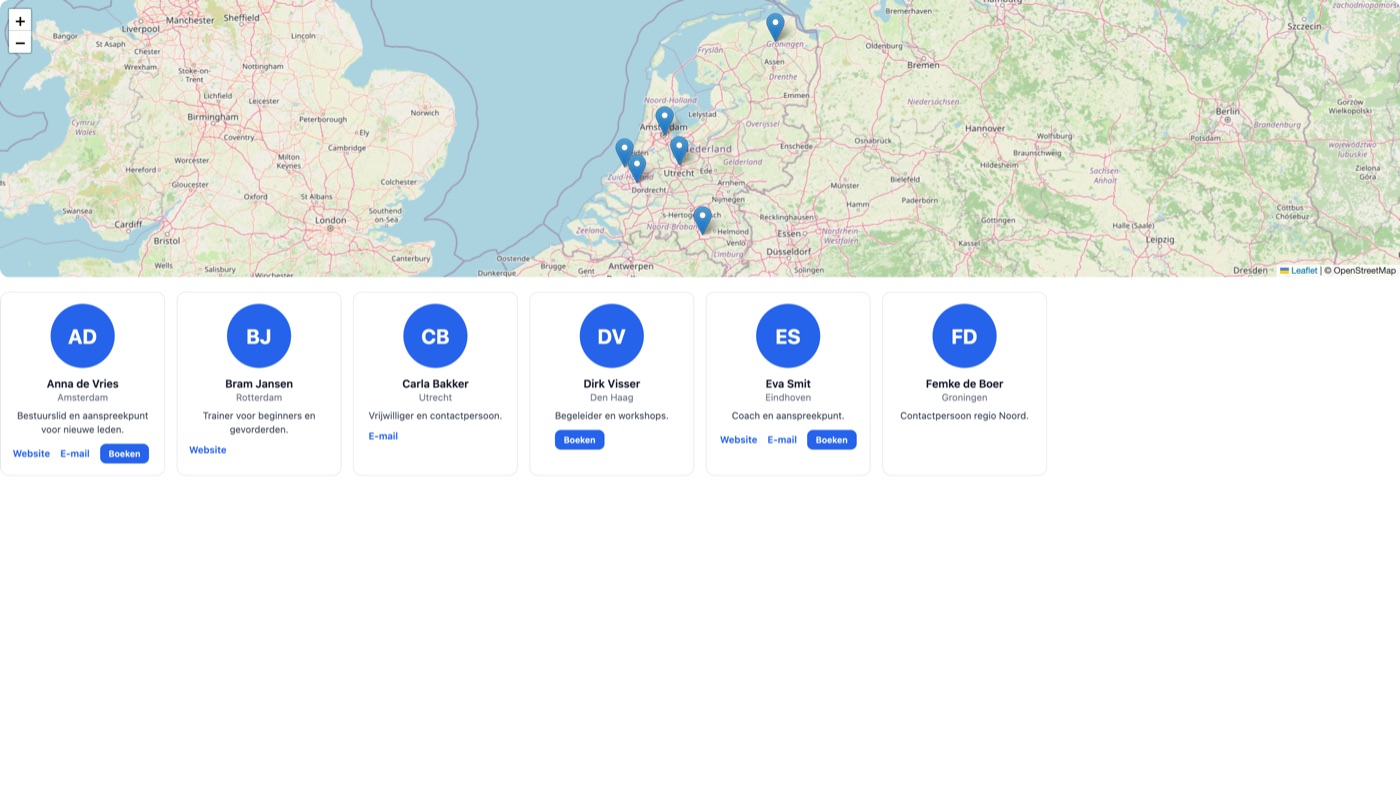
Task: Select the map marker at Rotterdam
Action: (637, 168)
